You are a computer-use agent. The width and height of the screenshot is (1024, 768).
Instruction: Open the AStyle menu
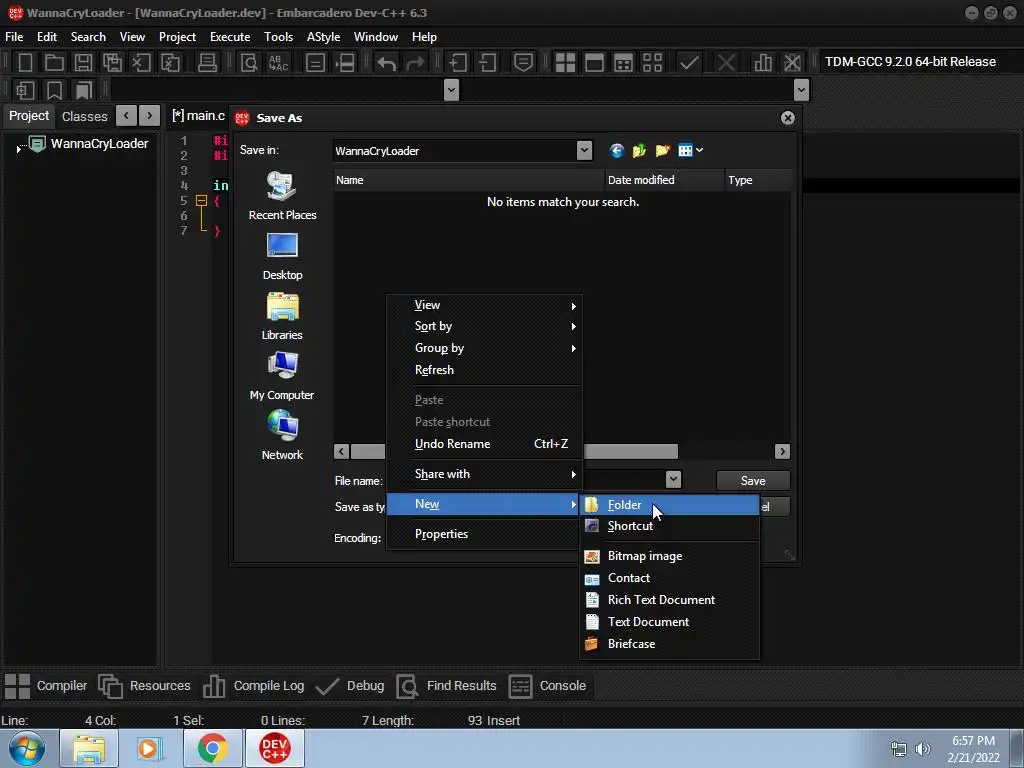click(323, 37)
